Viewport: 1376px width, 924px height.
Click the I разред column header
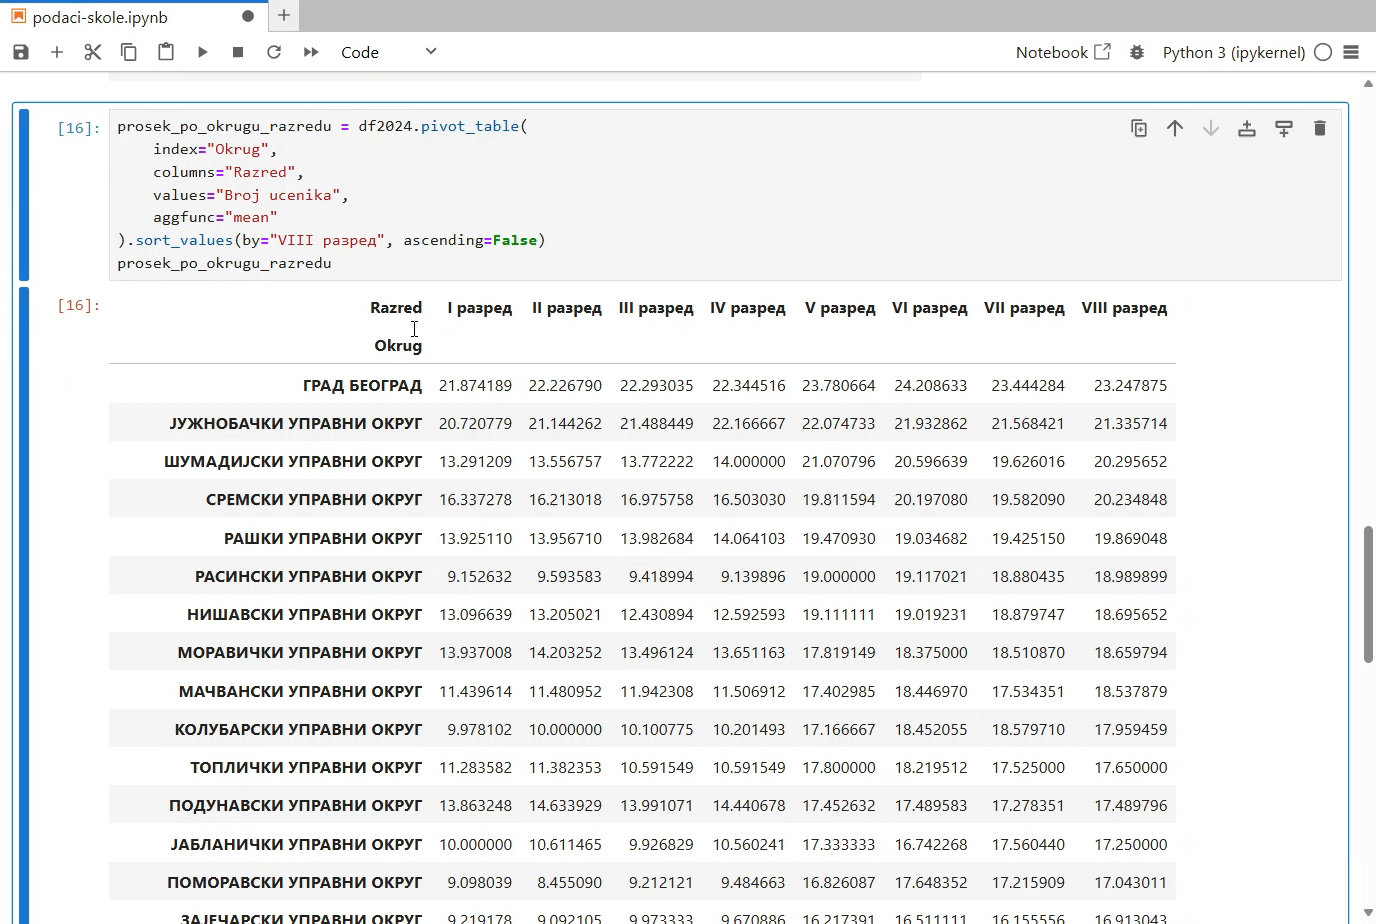479,308
